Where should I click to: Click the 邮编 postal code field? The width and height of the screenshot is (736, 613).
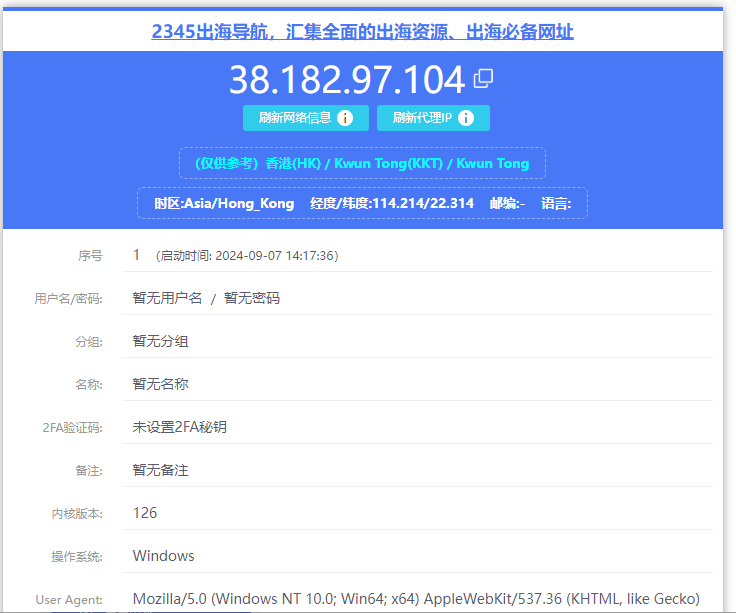pos(507,203)
